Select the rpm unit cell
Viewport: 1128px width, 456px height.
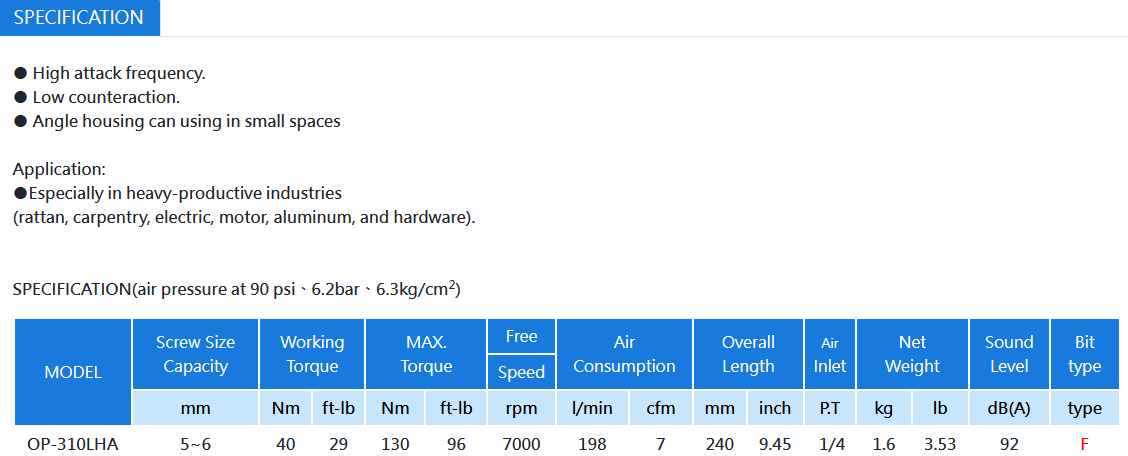point(522,408)
